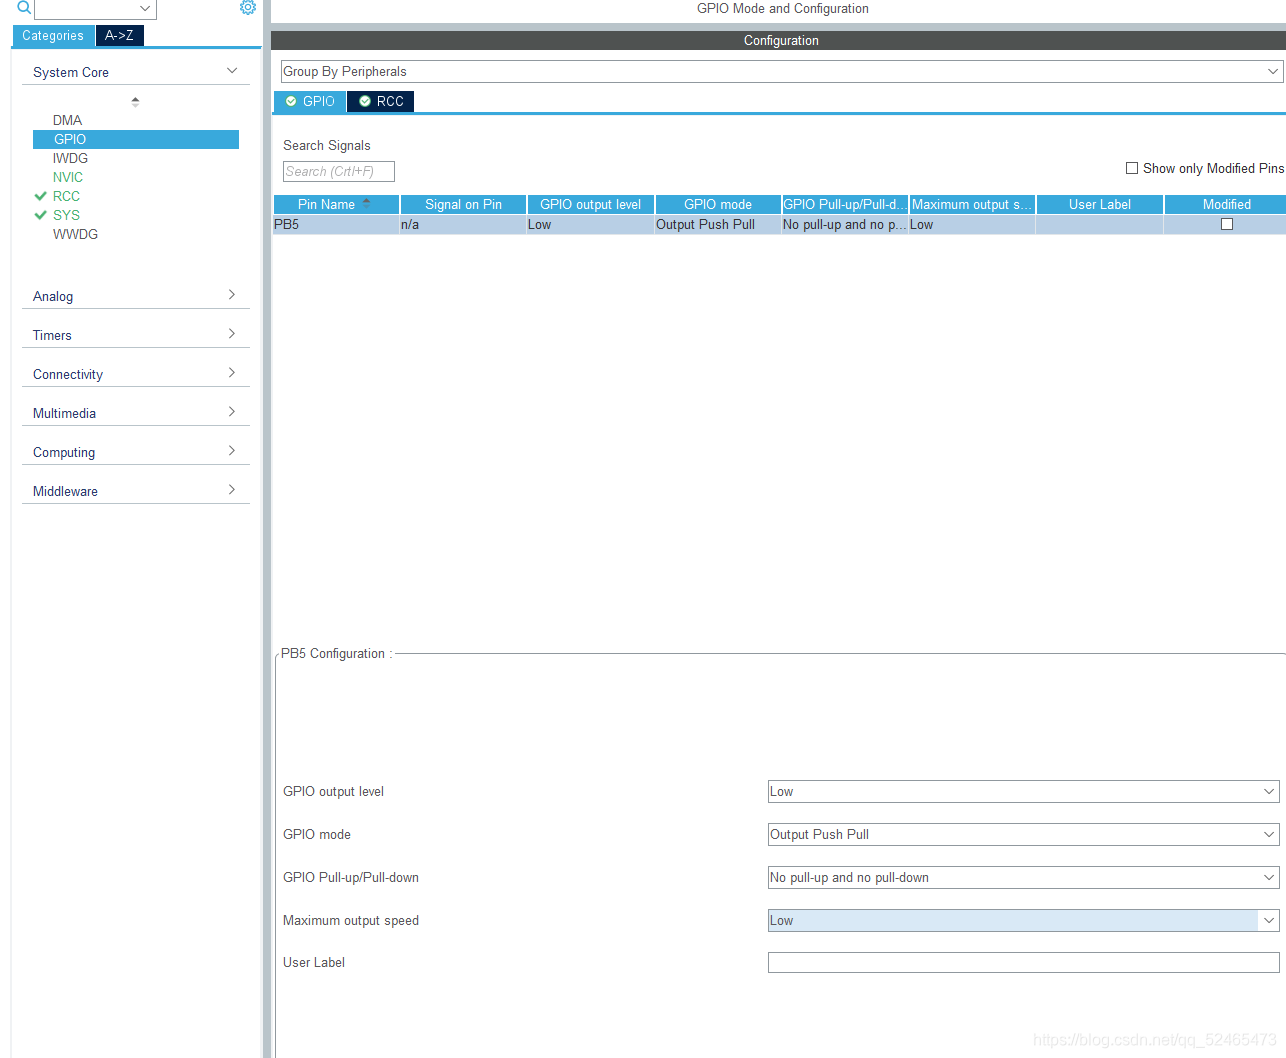Select RCC in System Core list

66,196
